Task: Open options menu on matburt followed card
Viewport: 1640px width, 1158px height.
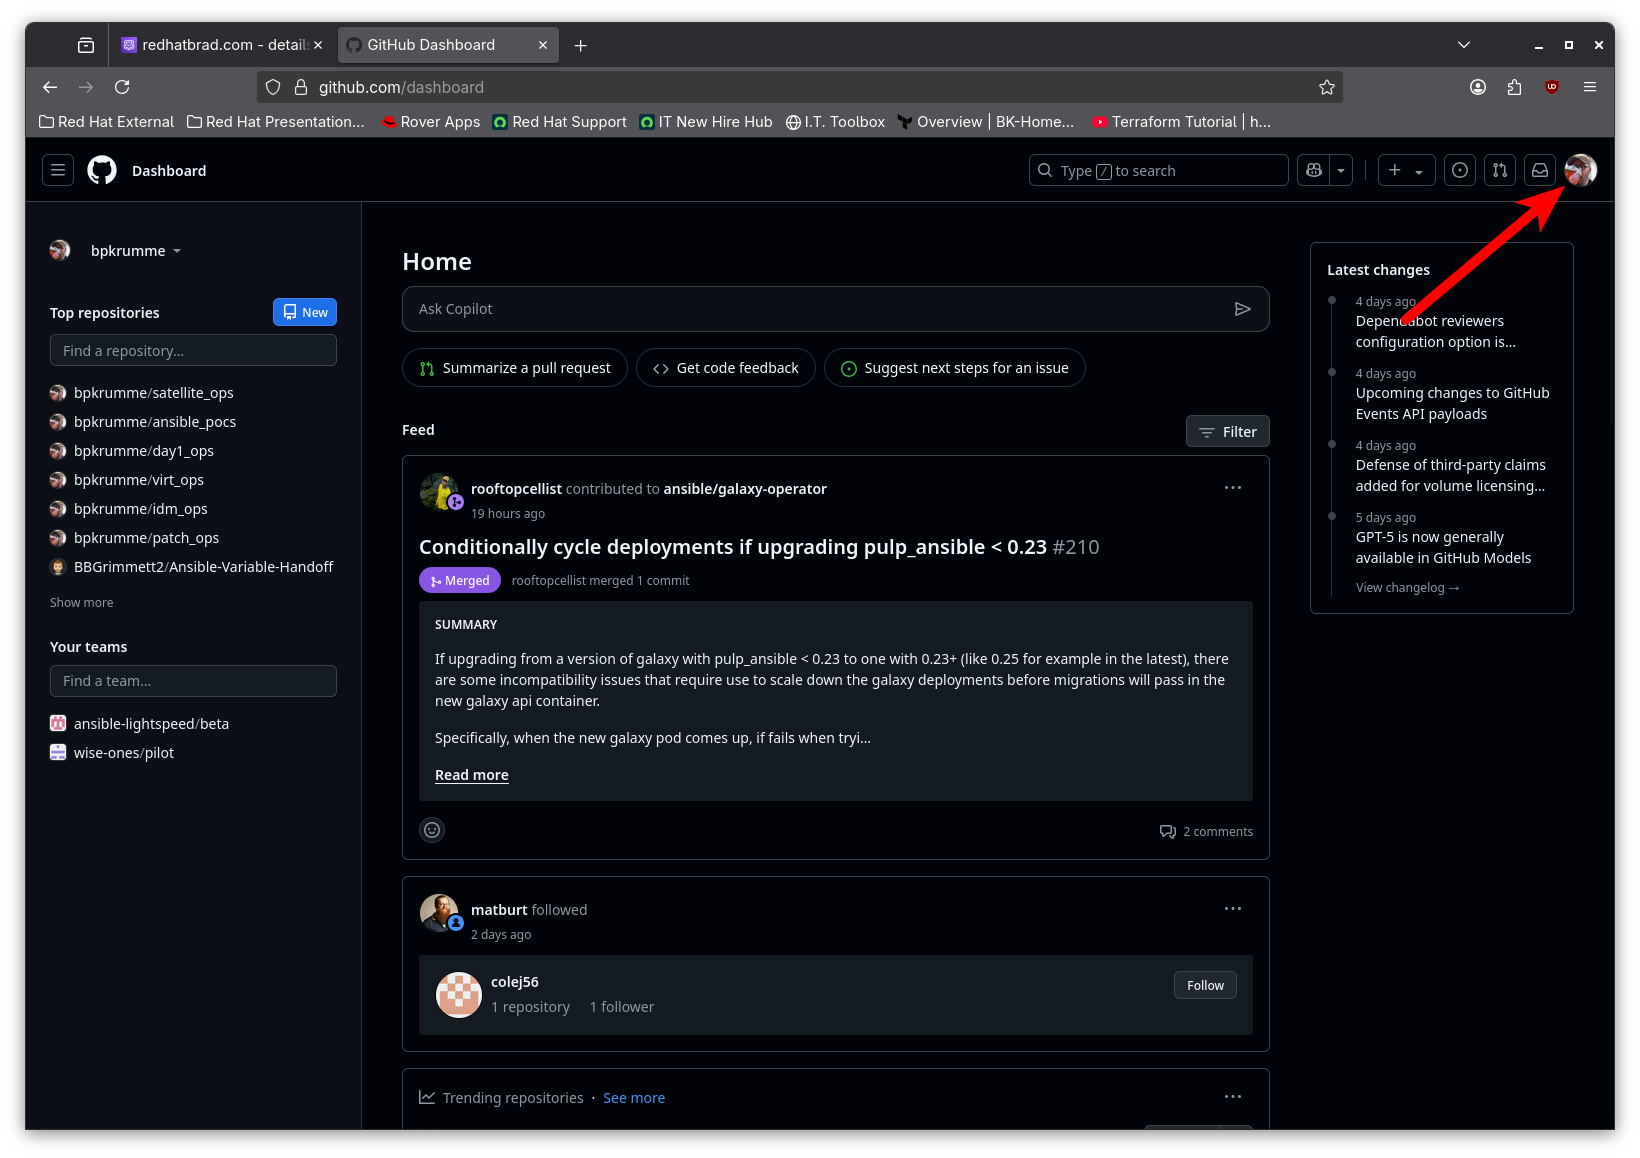Action: point(1233,909)
